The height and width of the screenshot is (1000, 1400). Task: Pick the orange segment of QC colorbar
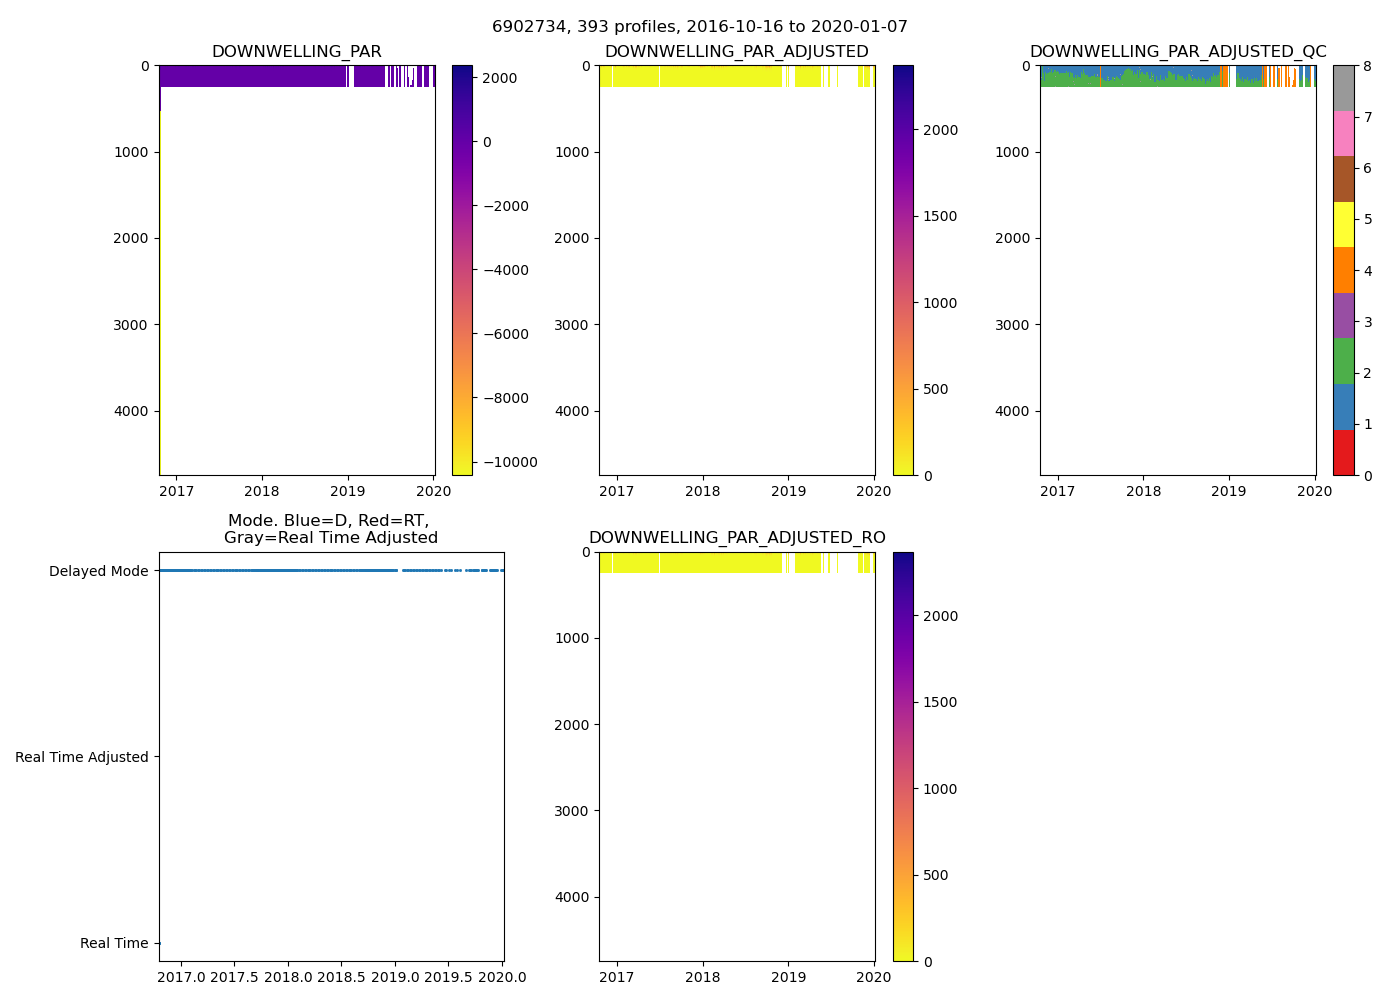pyautogui.click(x=1343, y=270)
